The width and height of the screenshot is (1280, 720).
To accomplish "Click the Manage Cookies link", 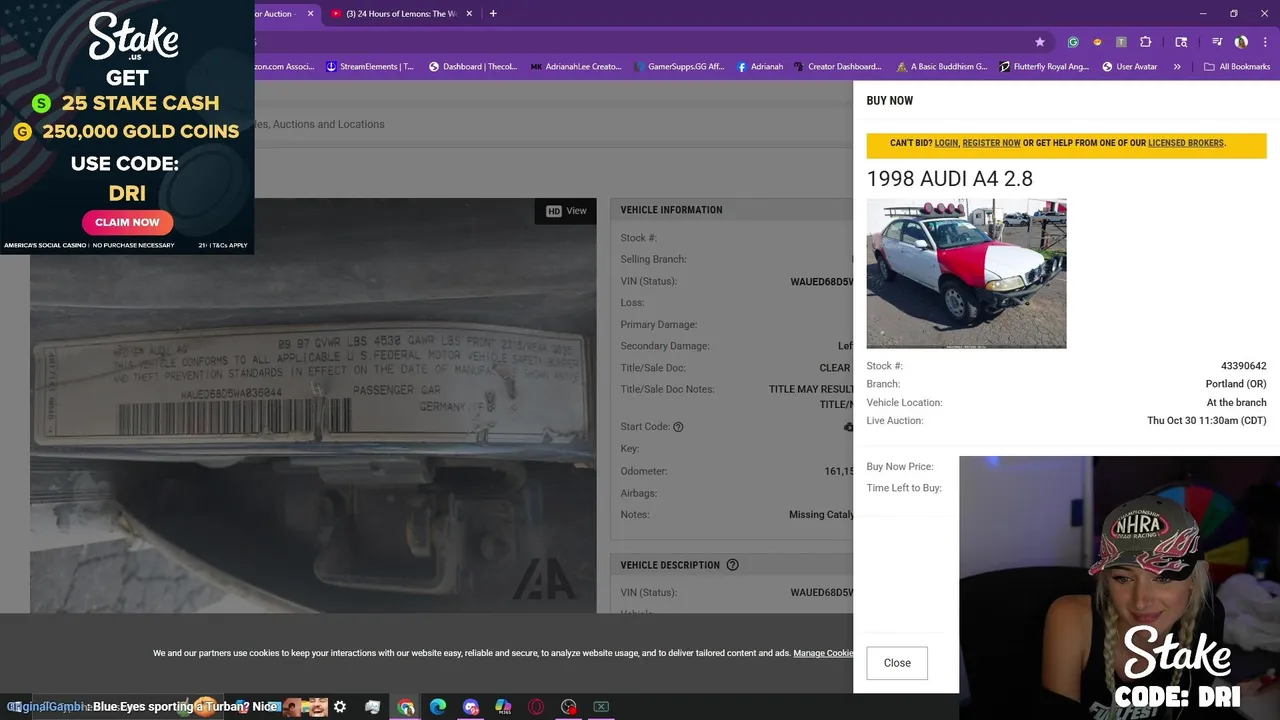I will tap(823, 653).
